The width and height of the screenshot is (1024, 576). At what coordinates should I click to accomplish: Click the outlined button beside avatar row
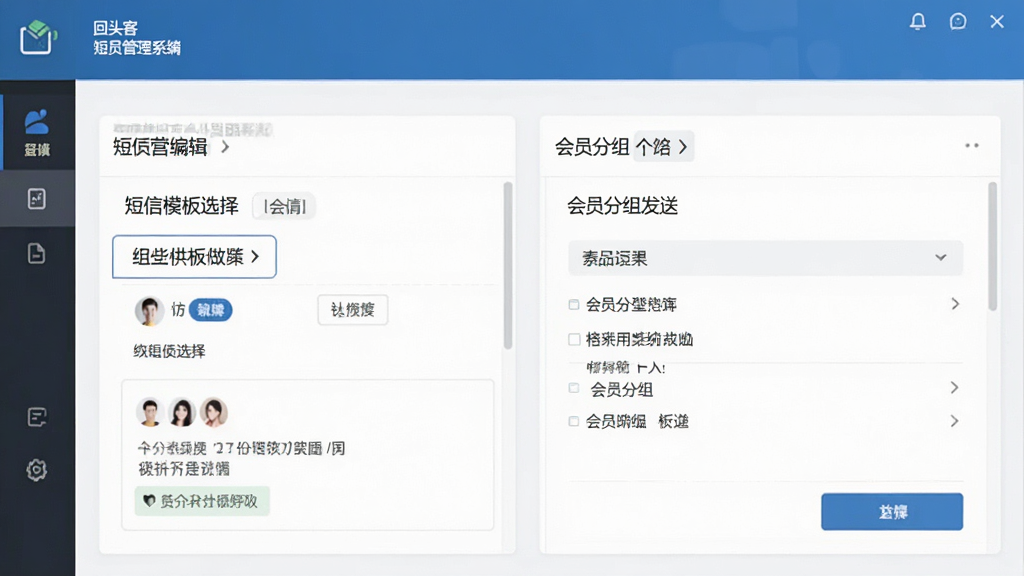[x=353, y=310]
